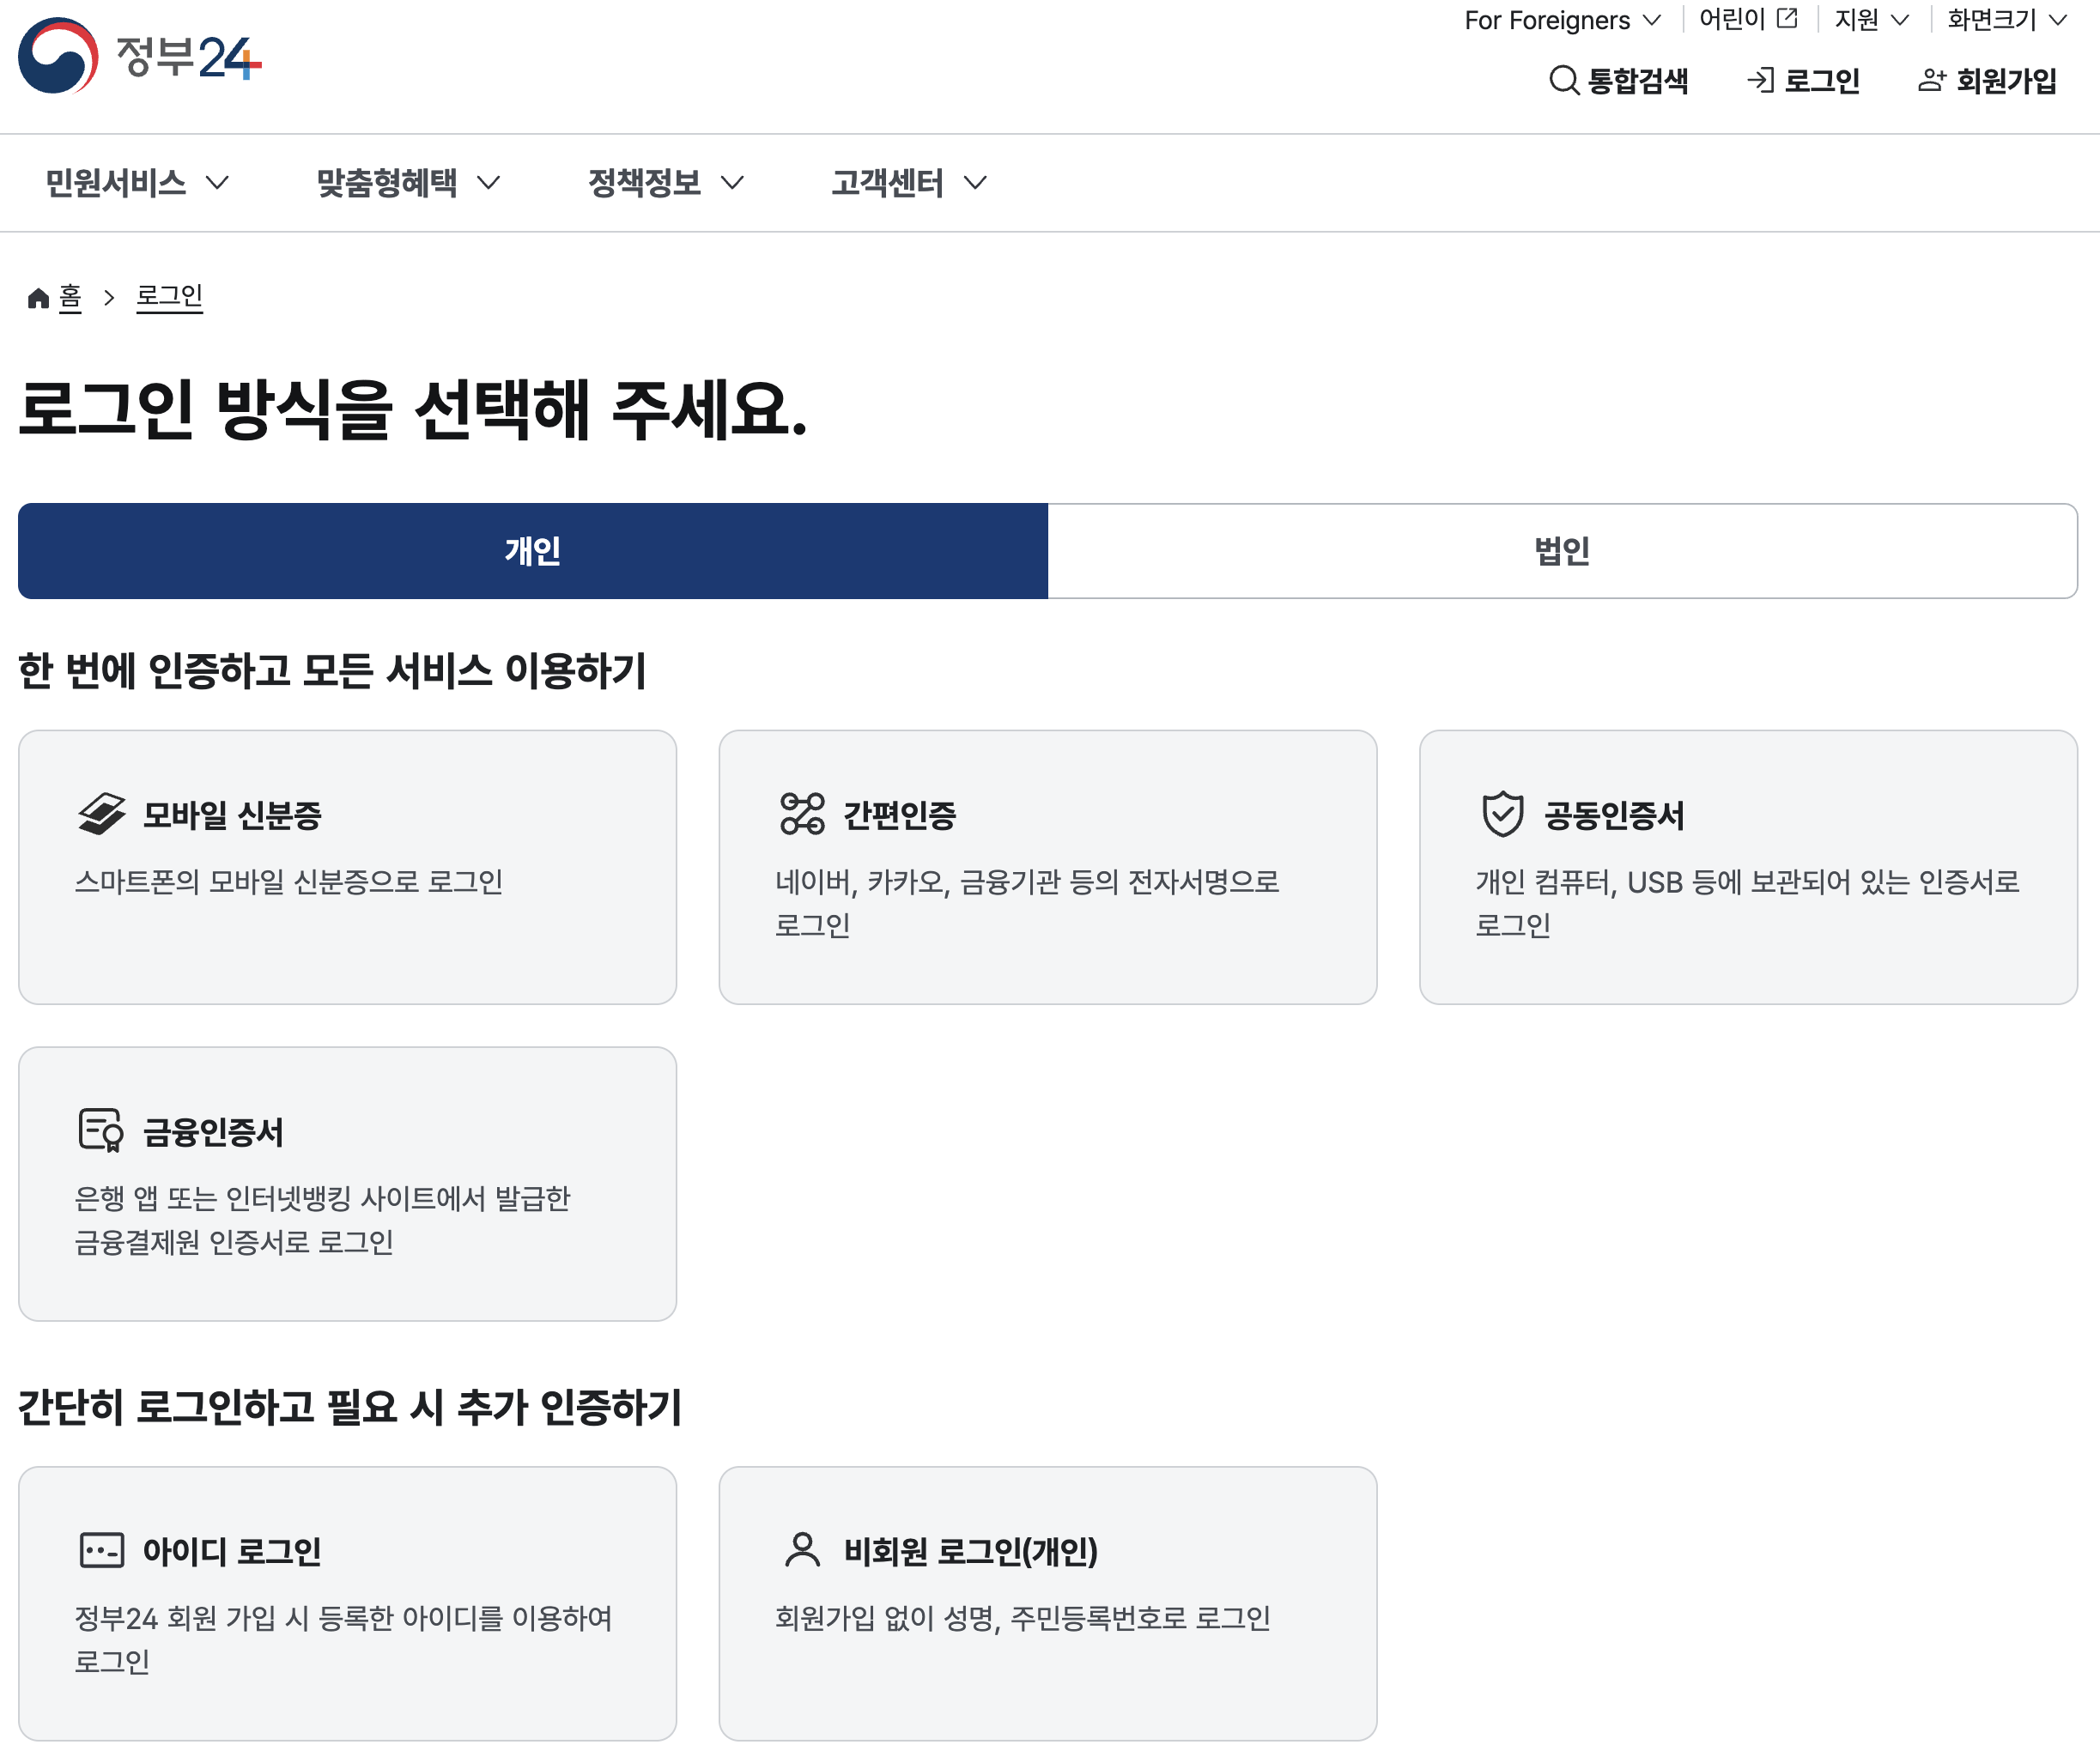Click the 아이디 로그인 icon
This screenshot has height=1763, width=2100.
pos(102,1550)
